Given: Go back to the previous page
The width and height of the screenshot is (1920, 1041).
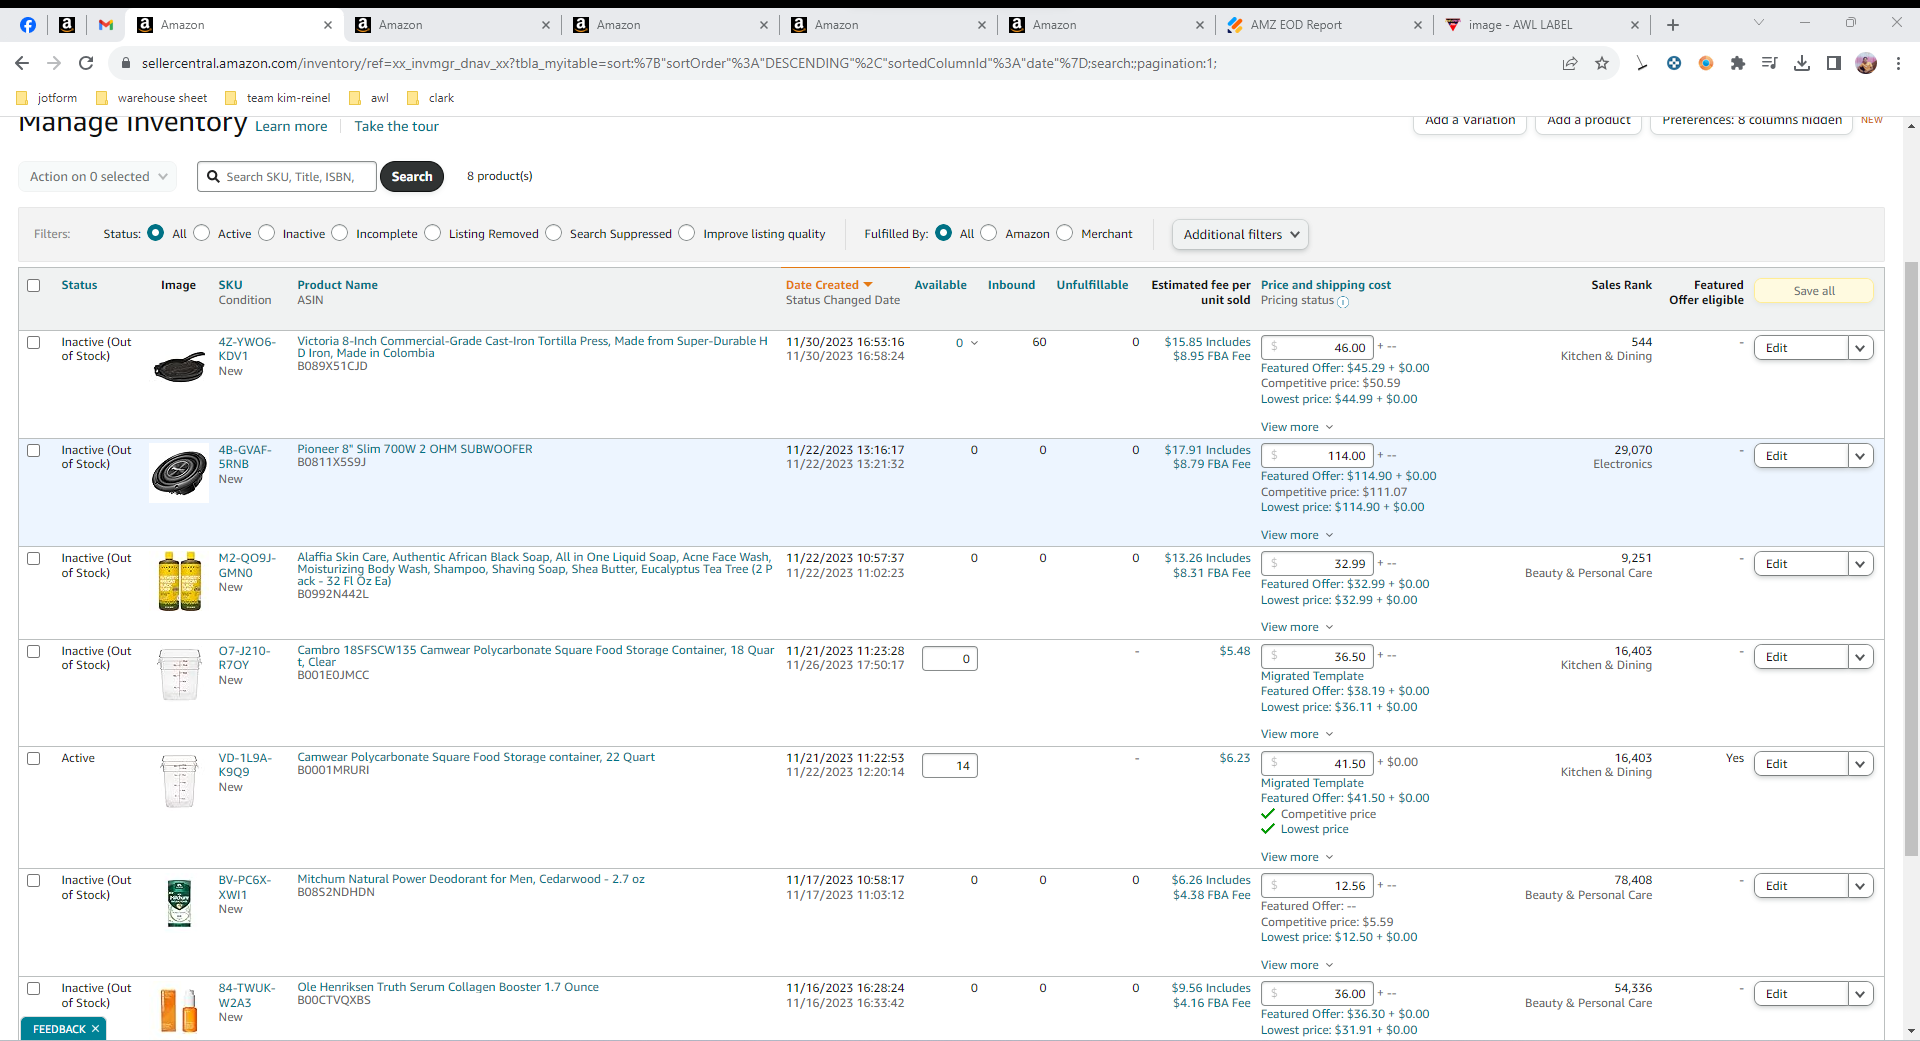Looking at the screenshot, I should tap(22, 63).
